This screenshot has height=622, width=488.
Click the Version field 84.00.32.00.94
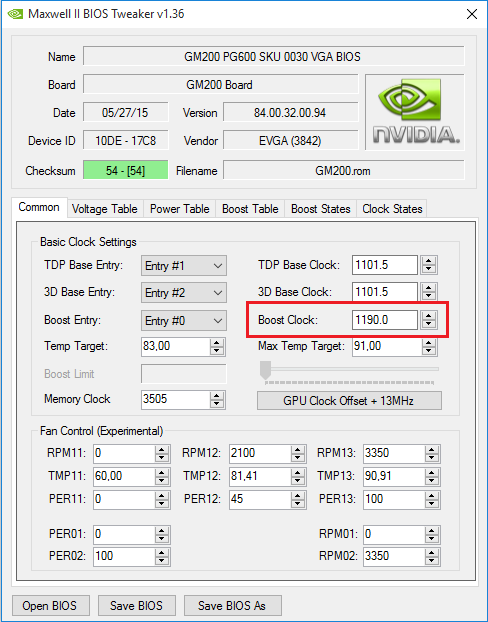(x=290, y=113)
